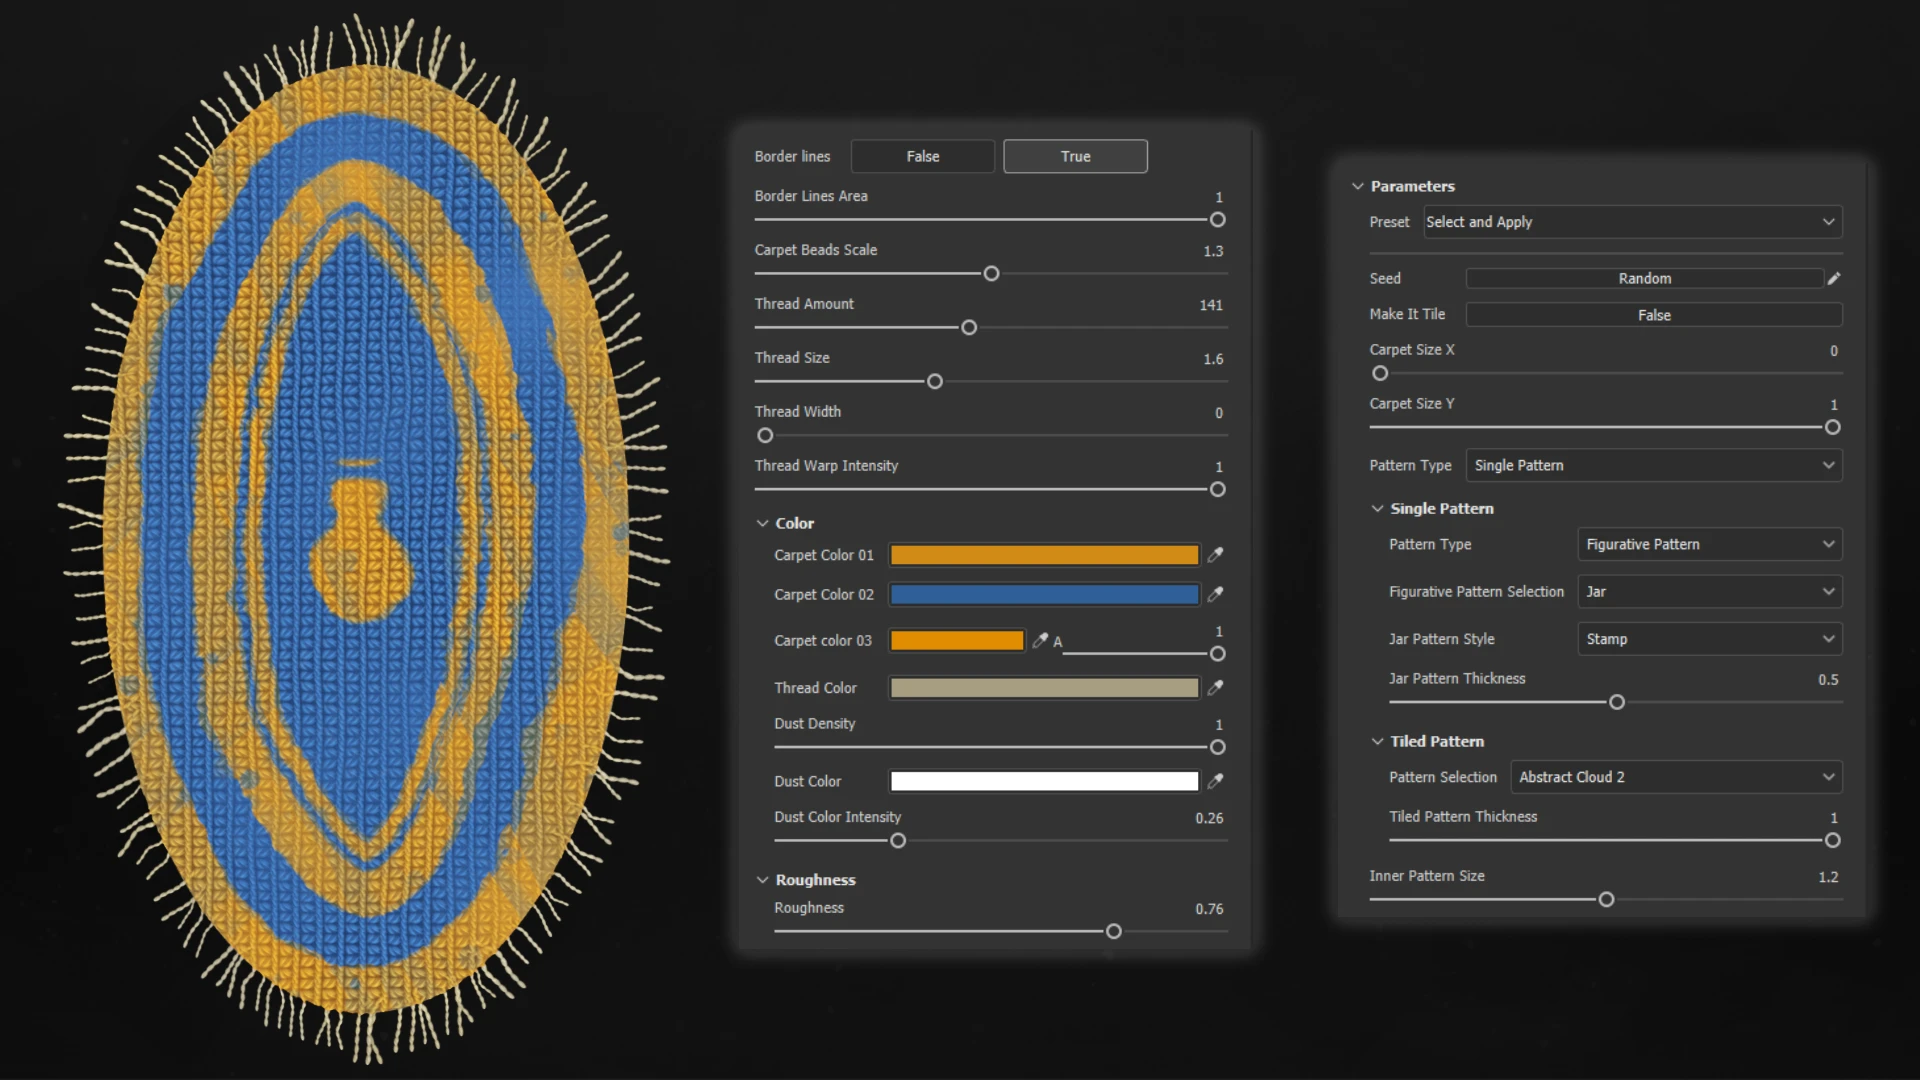The image size is (1920, 1080).
Task: Collapse the Parameters section
Action: [x=1358, y=186]
